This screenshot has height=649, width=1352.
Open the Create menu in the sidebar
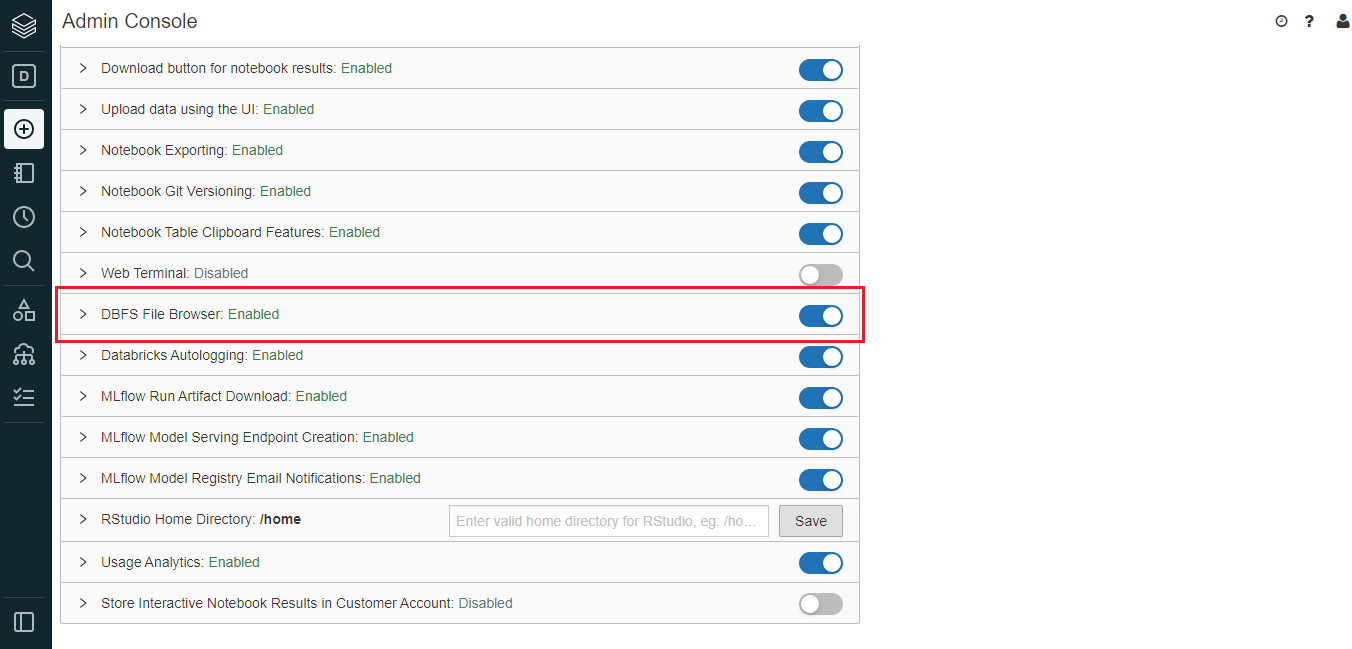(24, 128)
